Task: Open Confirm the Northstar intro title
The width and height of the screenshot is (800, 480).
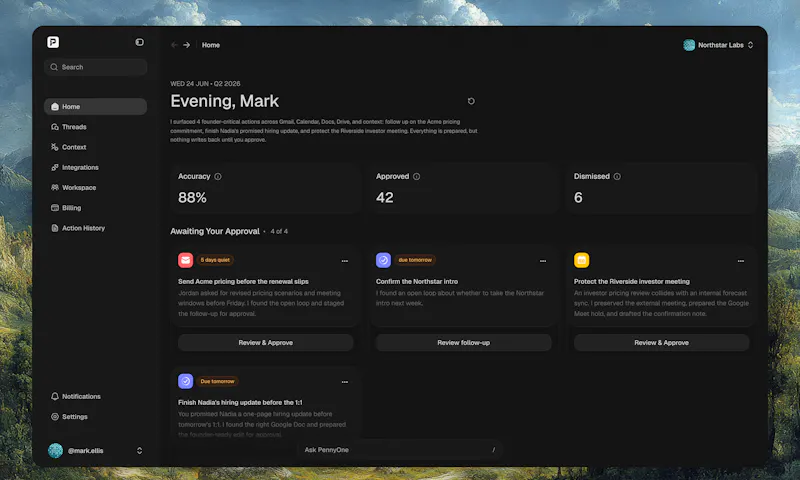Action: pos(417,282)
